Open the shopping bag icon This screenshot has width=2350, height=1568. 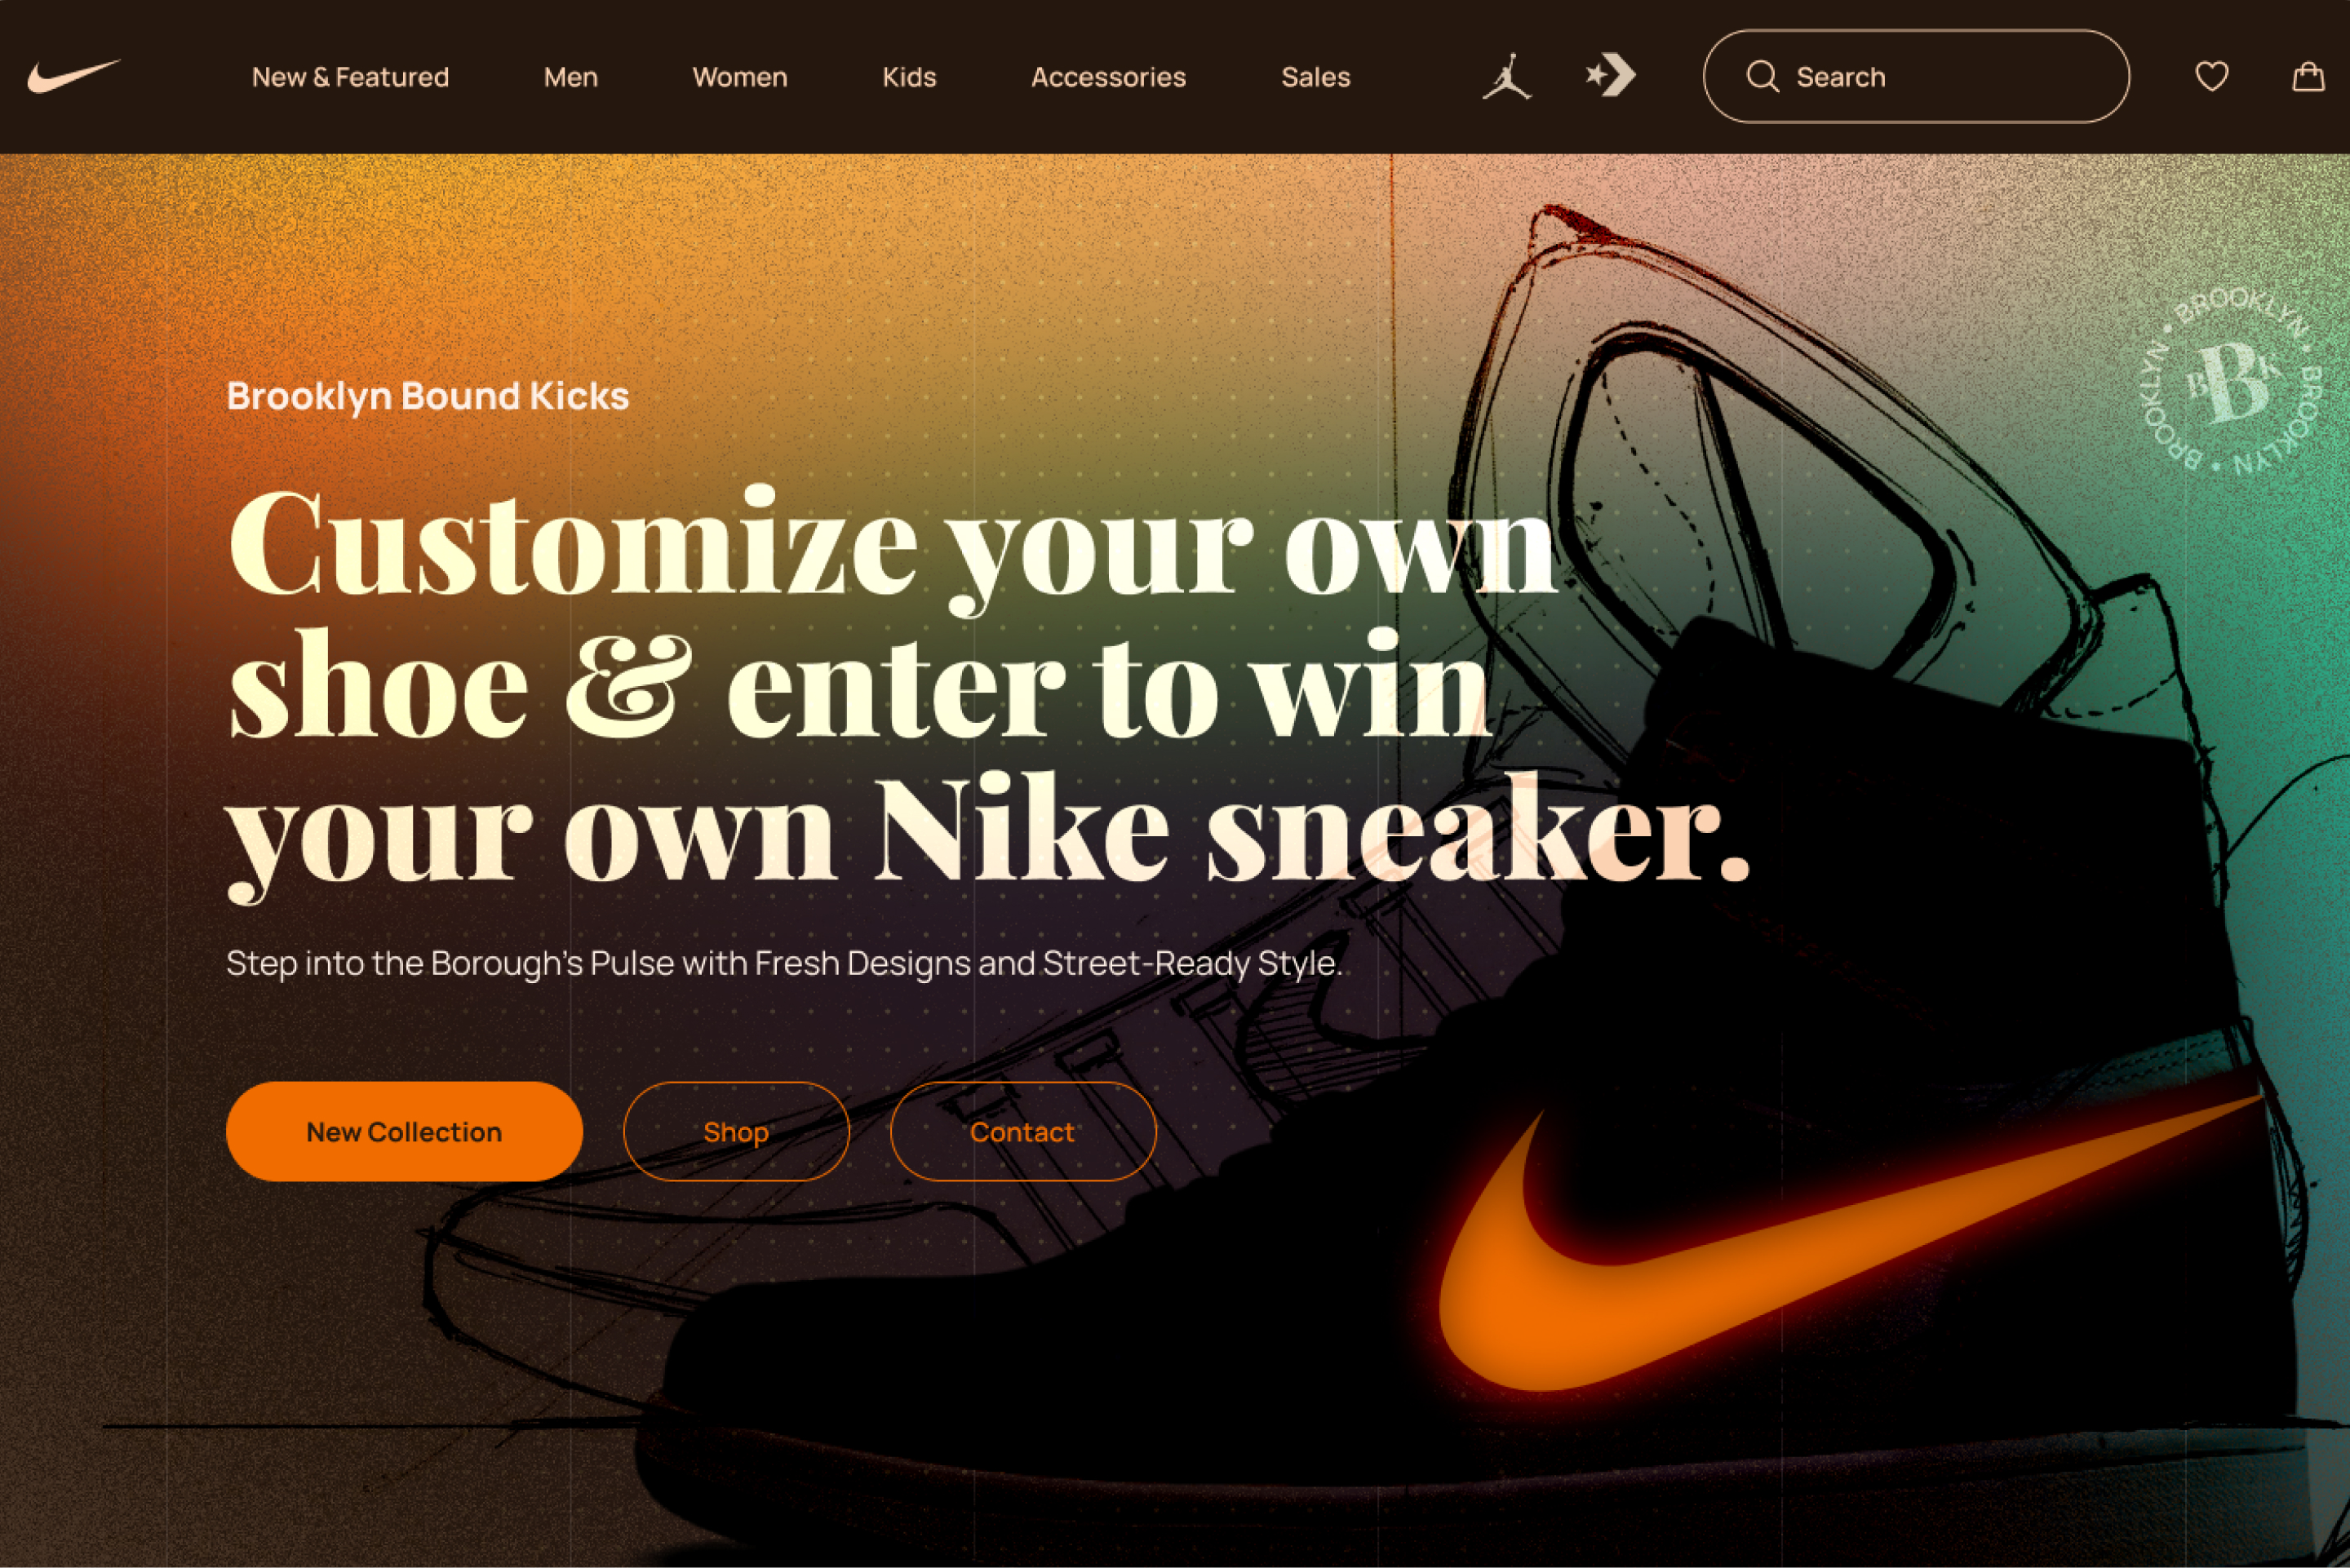click(2308, 76)
